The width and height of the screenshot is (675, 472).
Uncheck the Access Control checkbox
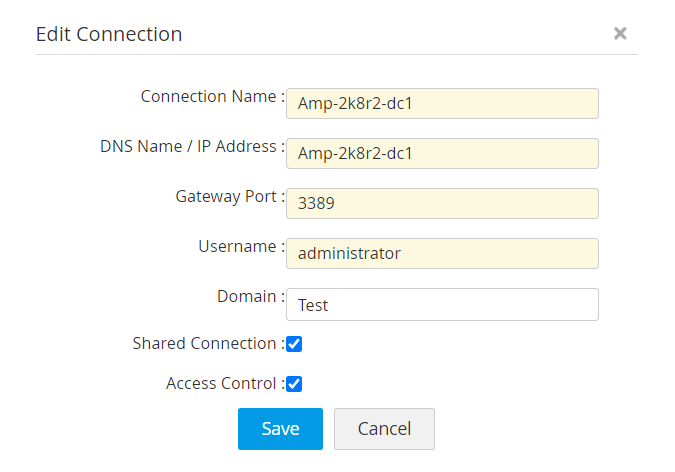294,384
